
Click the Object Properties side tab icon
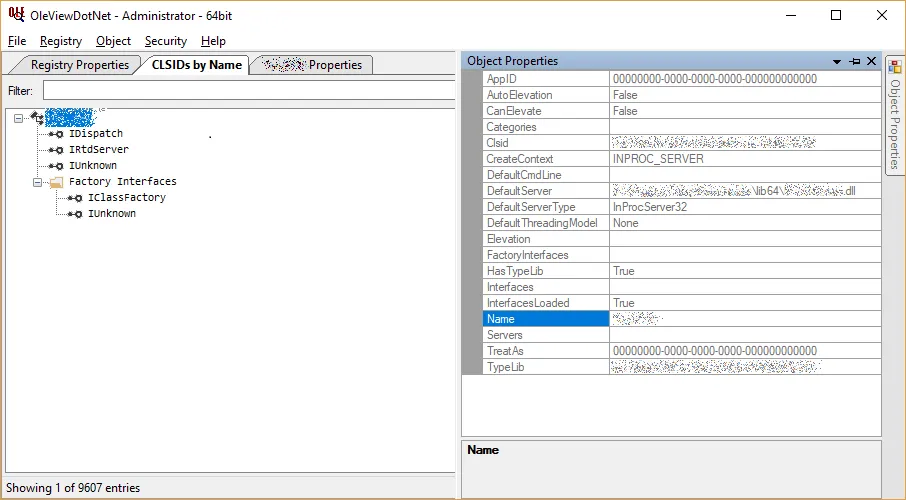tap(895, 67)
